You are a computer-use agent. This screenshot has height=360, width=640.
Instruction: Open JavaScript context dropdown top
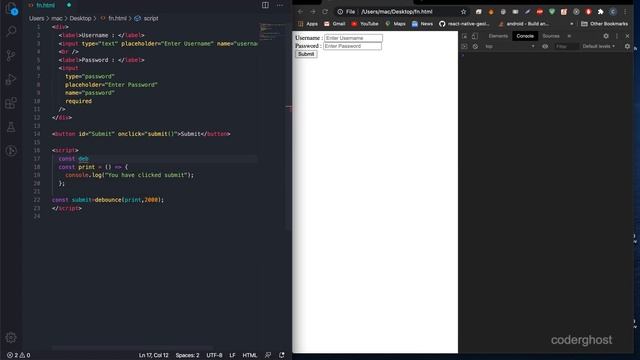(509, 47)
